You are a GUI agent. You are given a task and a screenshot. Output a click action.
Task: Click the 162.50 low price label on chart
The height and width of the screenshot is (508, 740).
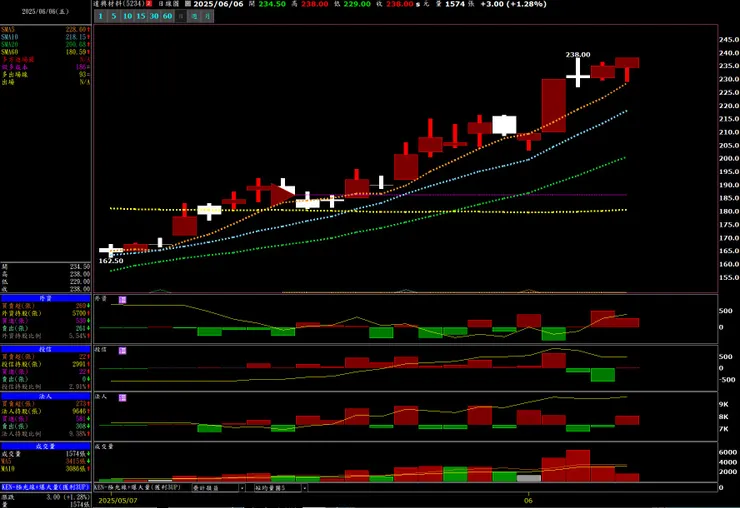111,261
